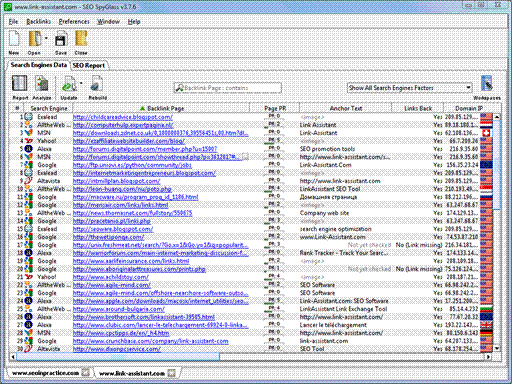512x384 pixels.
Task: Click the Russian flag in row 11
Action: pyautogui.click(x=486, y=197)
